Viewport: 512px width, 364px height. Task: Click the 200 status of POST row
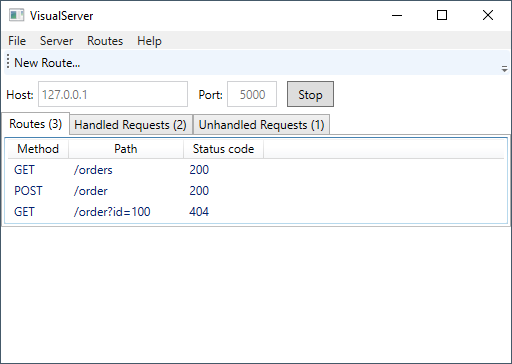pyautogui.click(x=199, y=191)
